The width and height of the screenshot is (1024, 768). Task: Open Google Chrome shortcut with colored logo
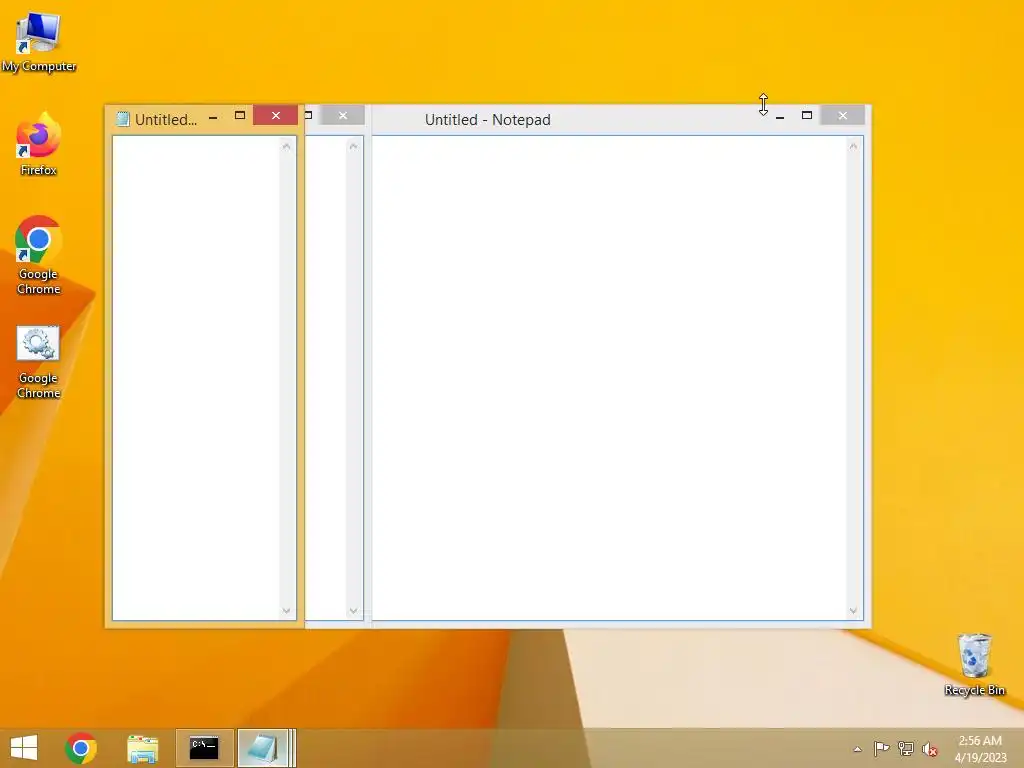coord(39,255)
